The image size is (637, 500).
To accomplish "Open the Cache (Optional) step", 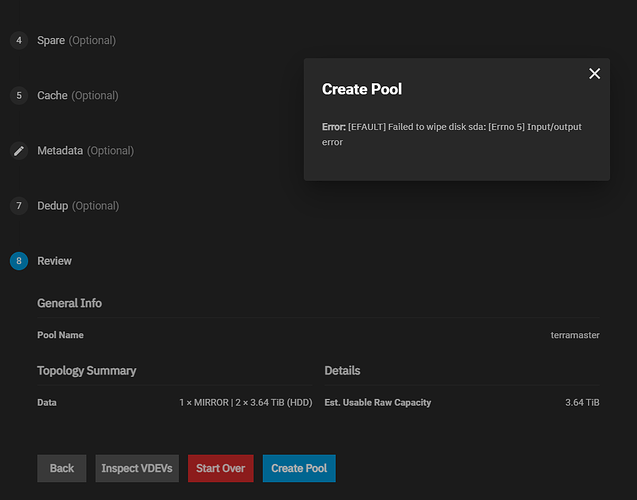I will 78,95.
